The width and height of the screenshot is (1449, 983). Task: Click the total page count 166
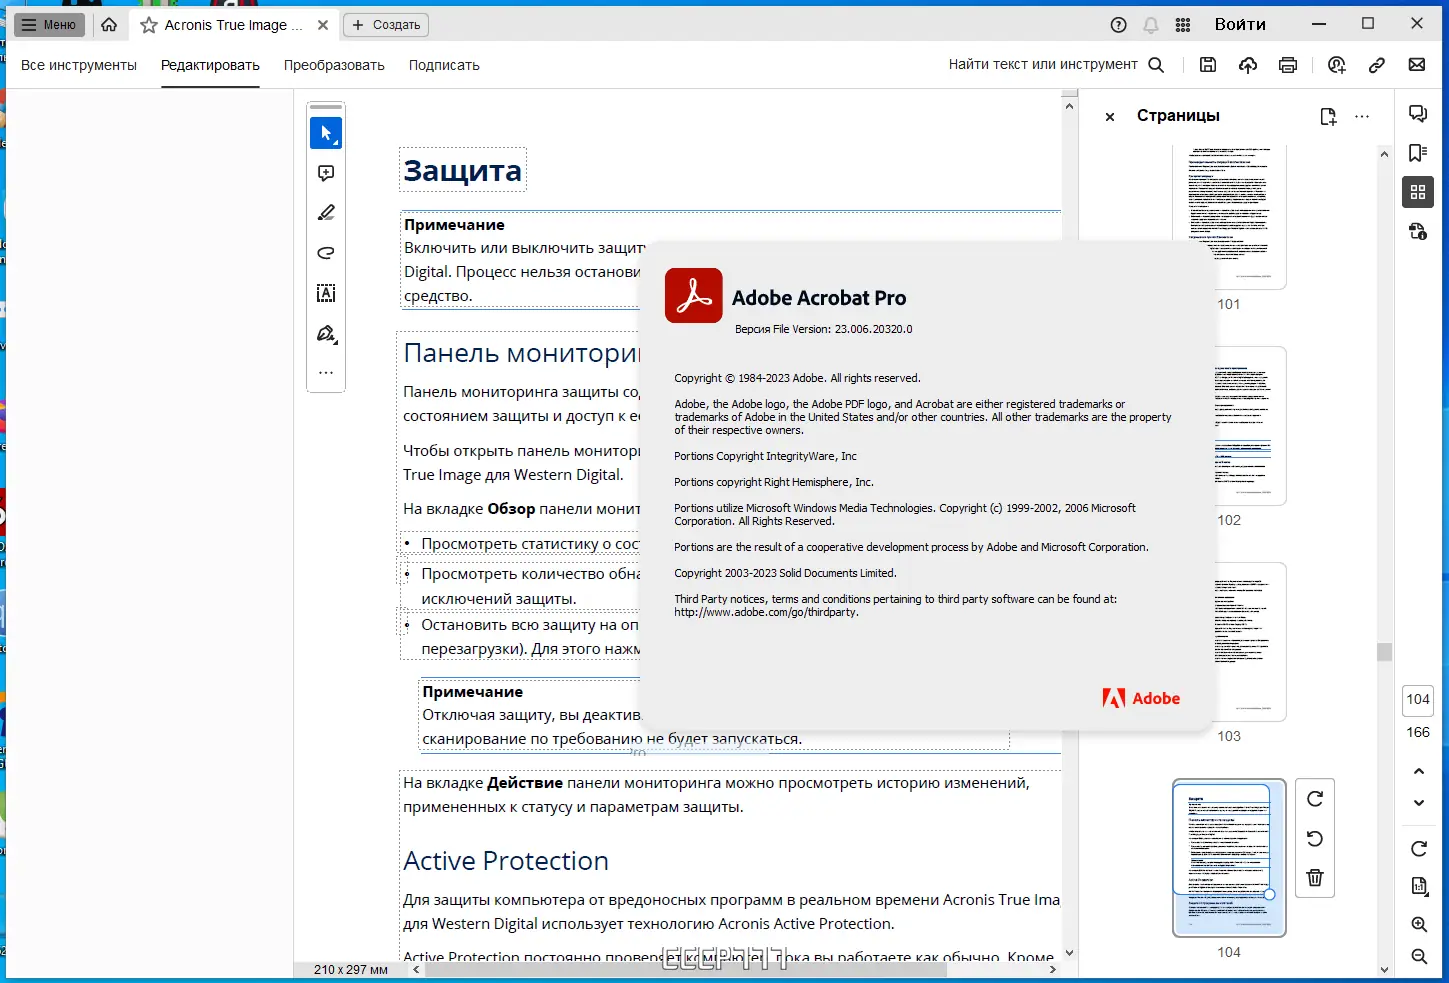coord(1418,732)
